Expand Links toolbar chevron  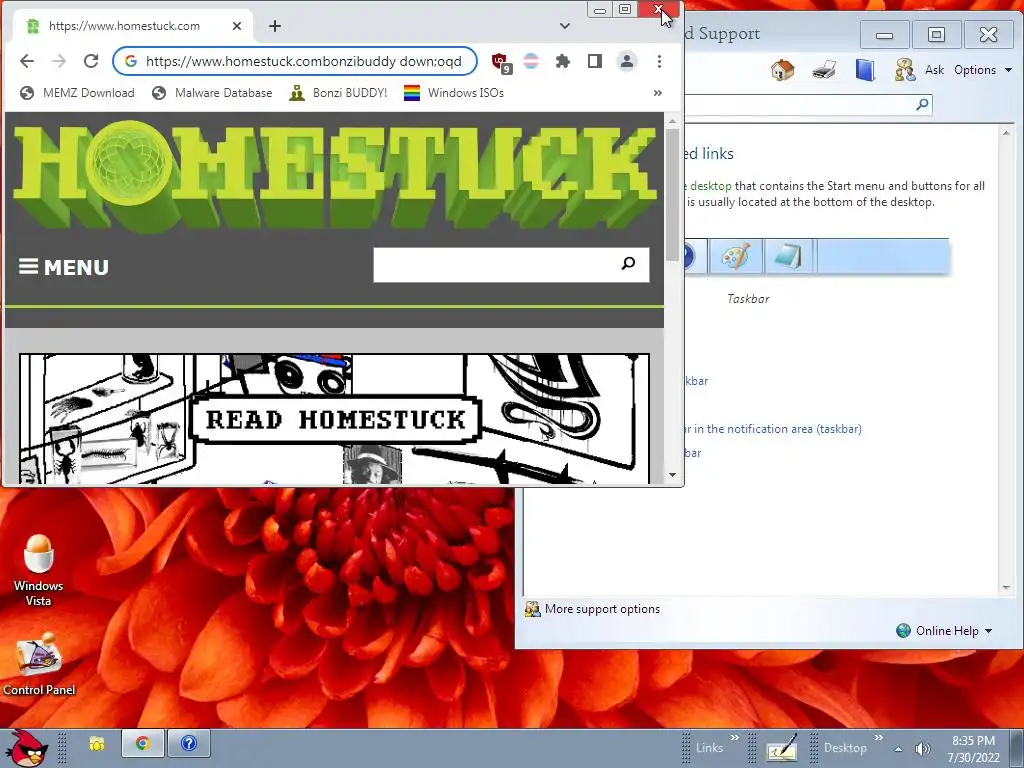[735, 738]
